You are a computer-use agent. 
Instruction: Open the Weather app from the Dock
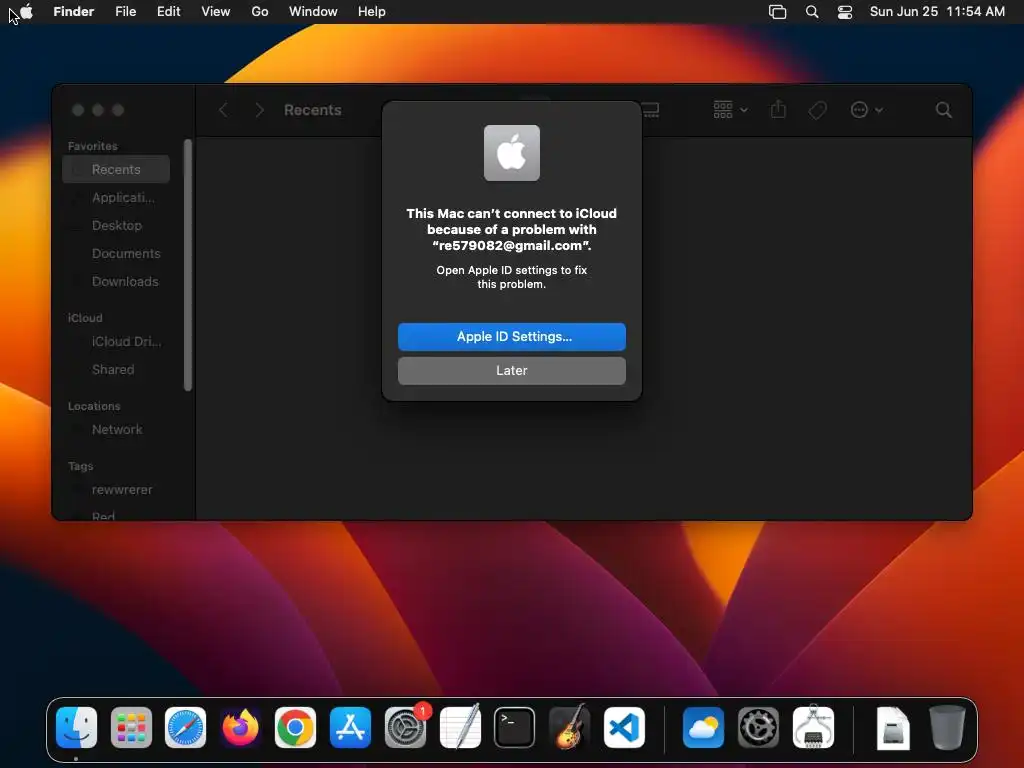coord(703,728)
